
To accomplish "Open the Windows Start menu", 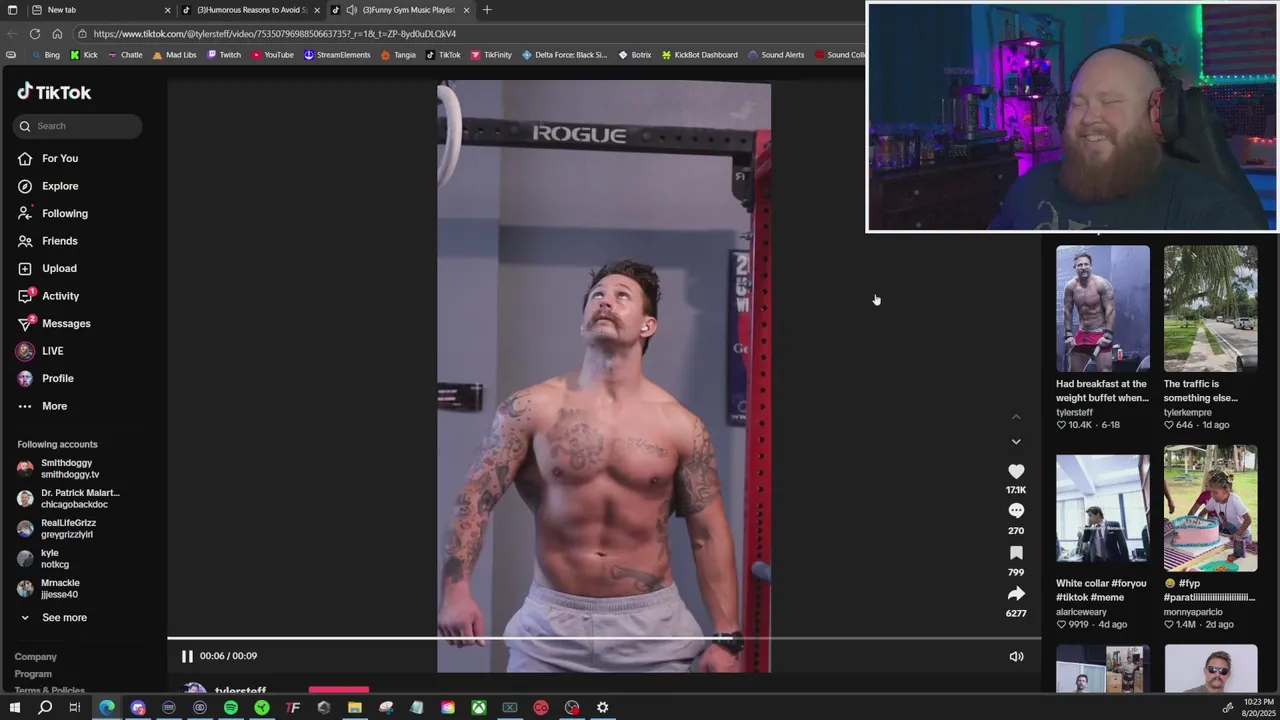I will point(14,708).
